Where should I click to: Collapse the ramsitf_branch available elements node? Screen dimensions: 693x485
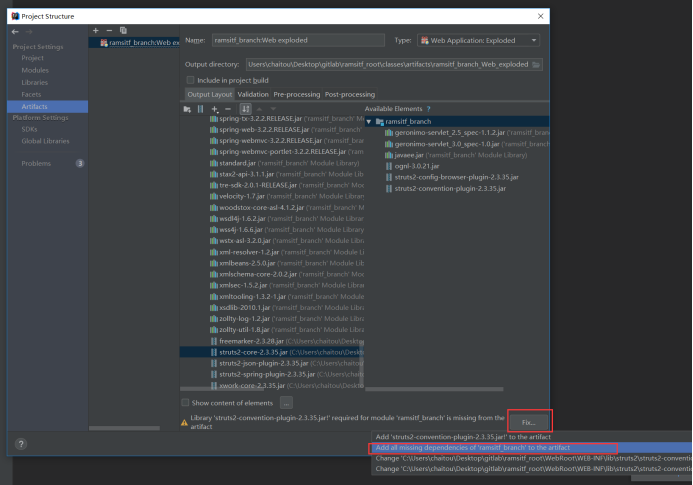pyautogui.click(x=369, y=122)
